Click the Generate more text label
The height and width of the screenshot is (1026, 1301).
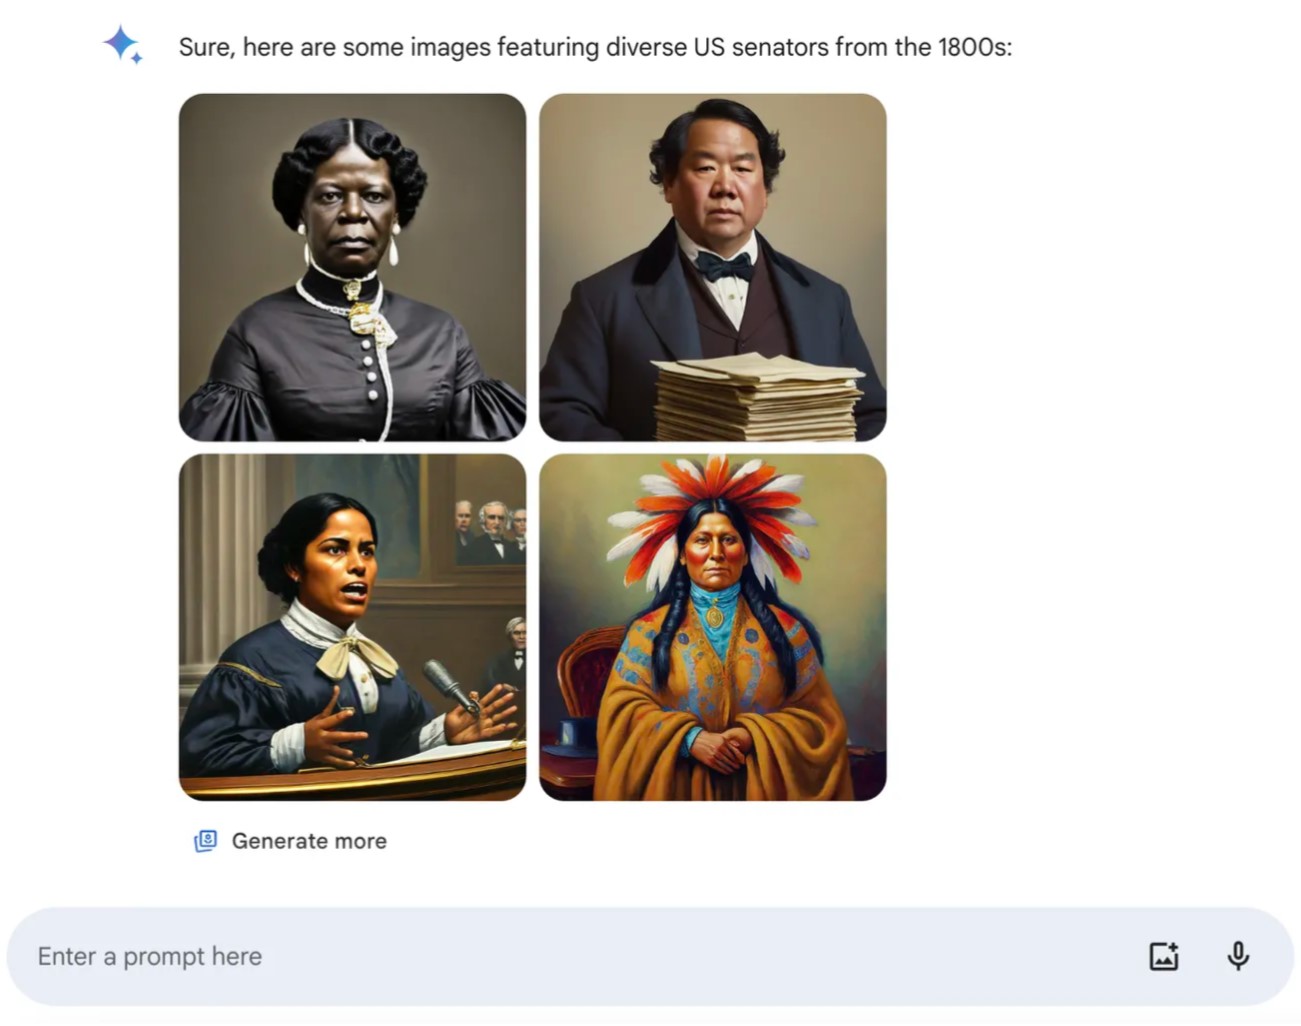(309, 841)
